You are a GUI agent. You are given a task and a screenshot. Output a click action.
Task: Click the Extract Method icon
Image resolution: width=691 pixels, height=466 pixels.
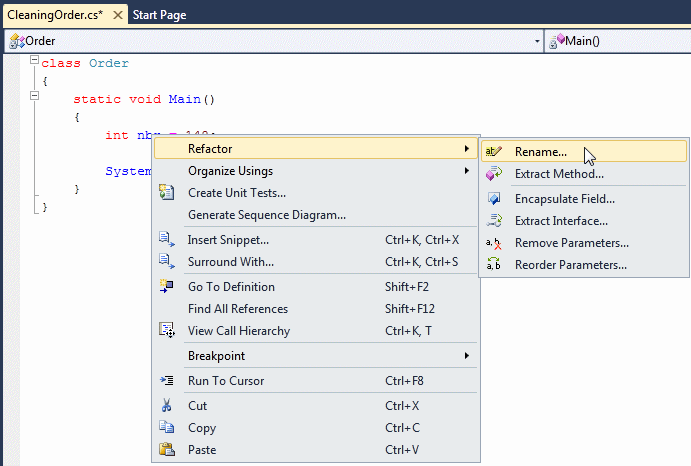(x=494, y=174)
